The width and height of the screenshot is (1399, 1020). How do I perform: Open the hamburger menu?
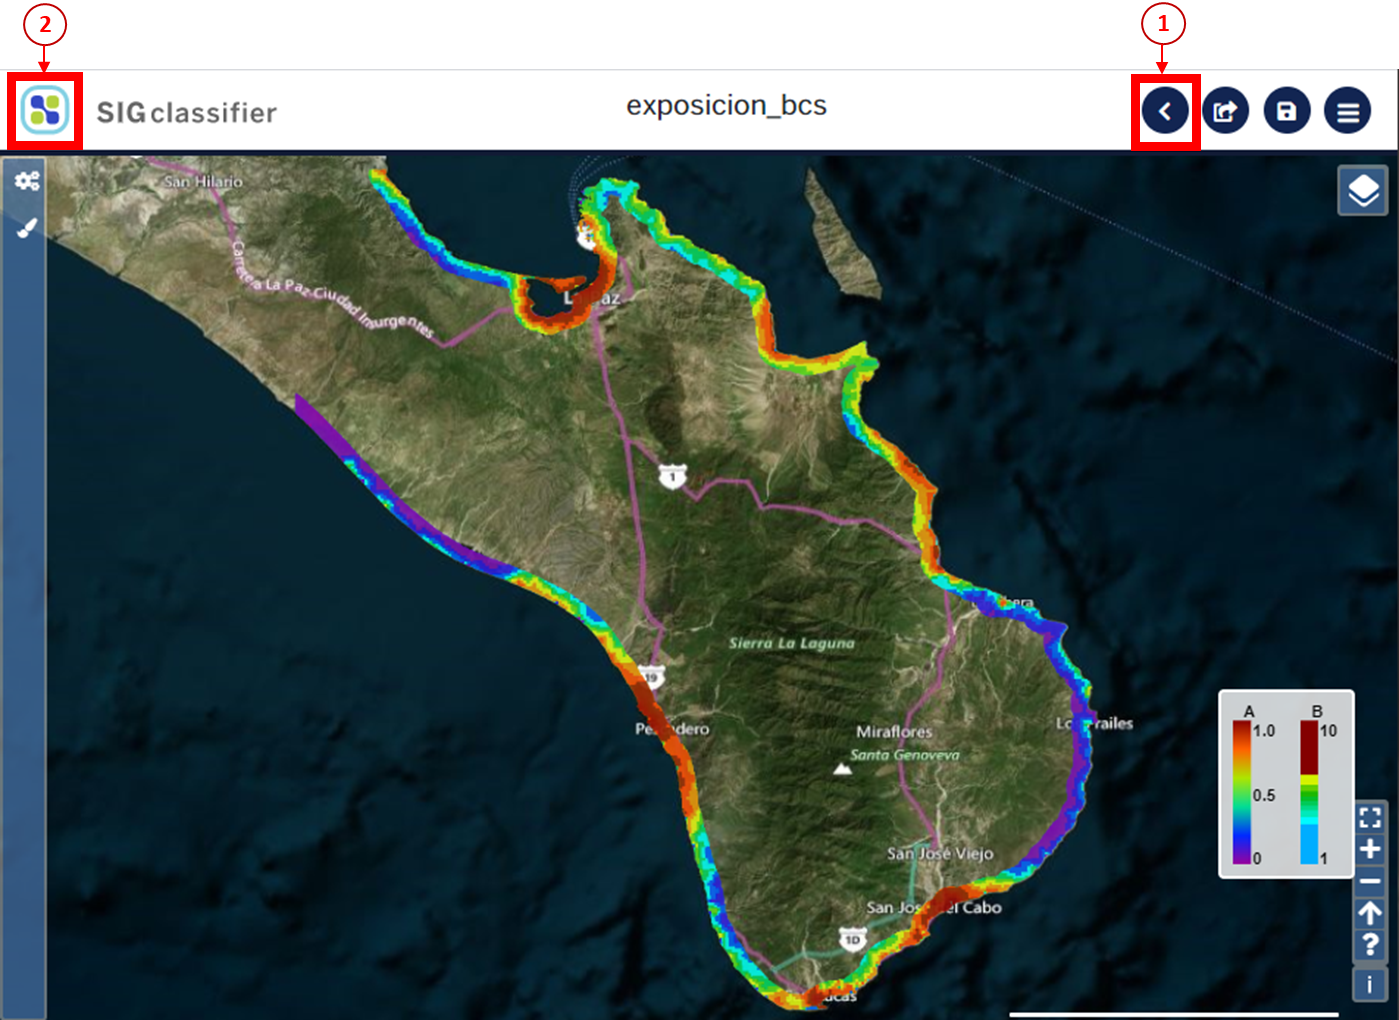[x=1348, y=111]
